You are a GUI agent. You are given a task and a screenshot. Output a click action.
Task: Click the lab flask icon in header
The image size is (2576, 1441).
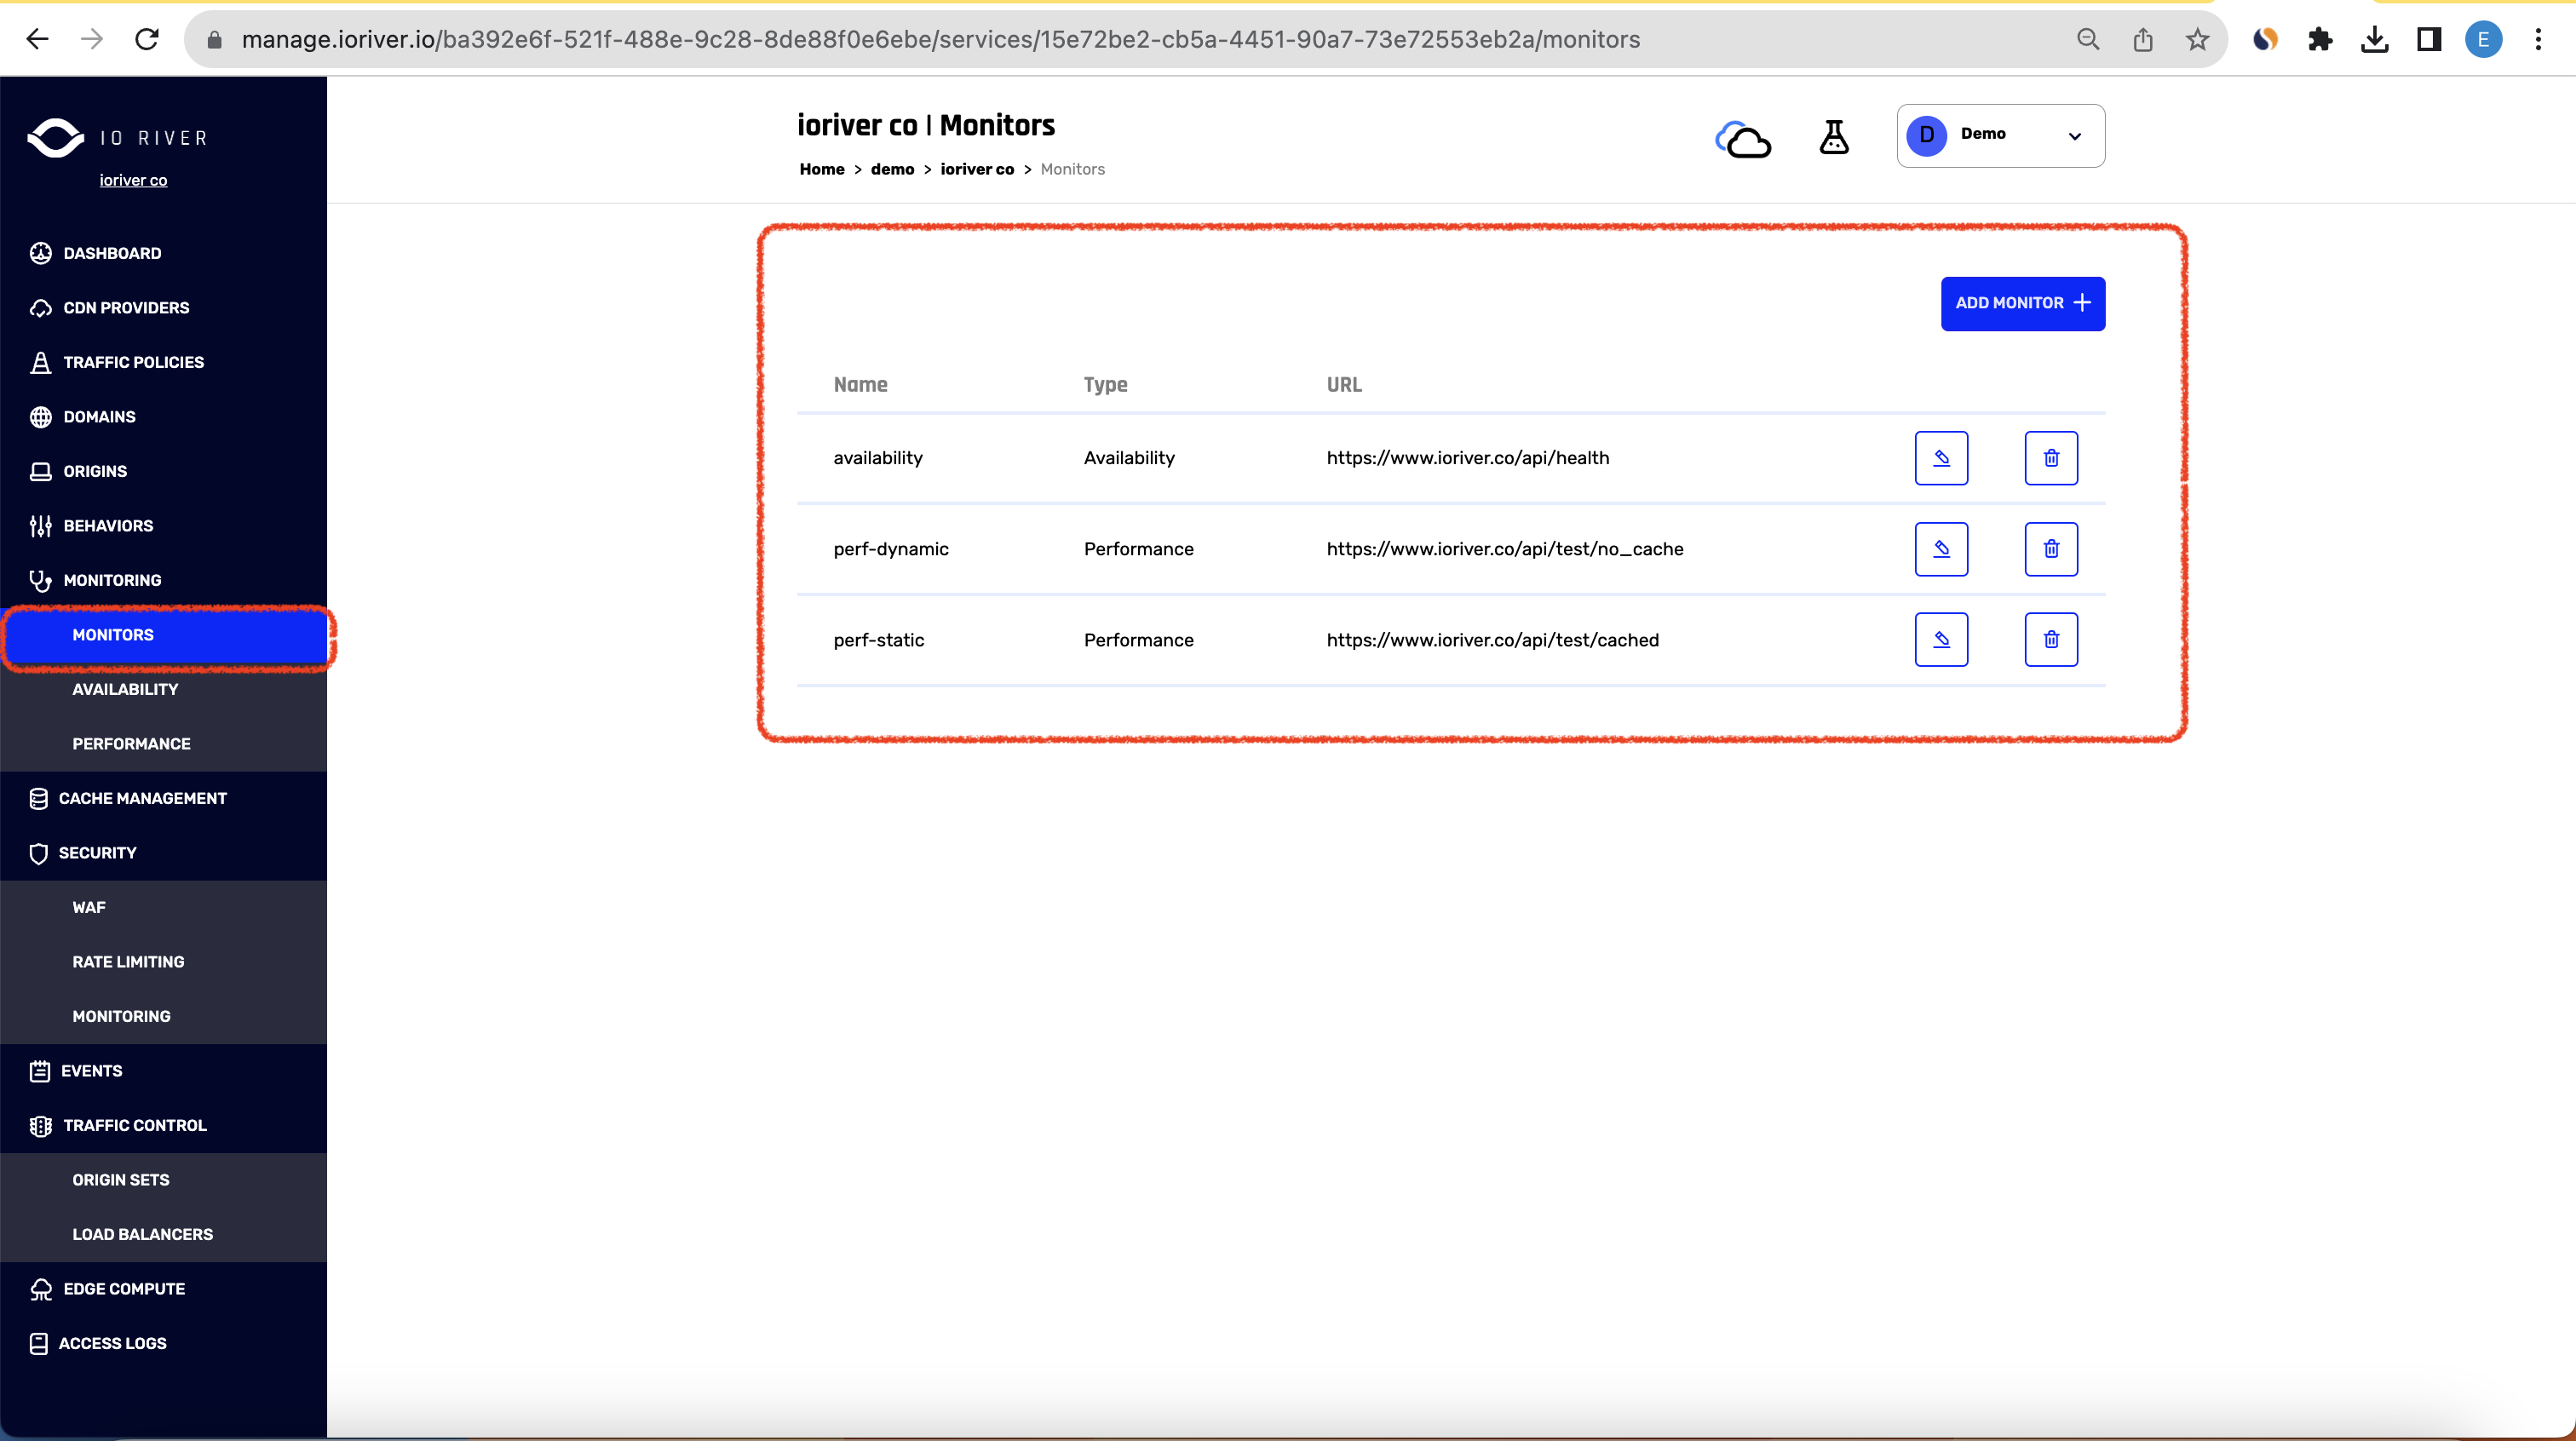tap(1833, 137)
